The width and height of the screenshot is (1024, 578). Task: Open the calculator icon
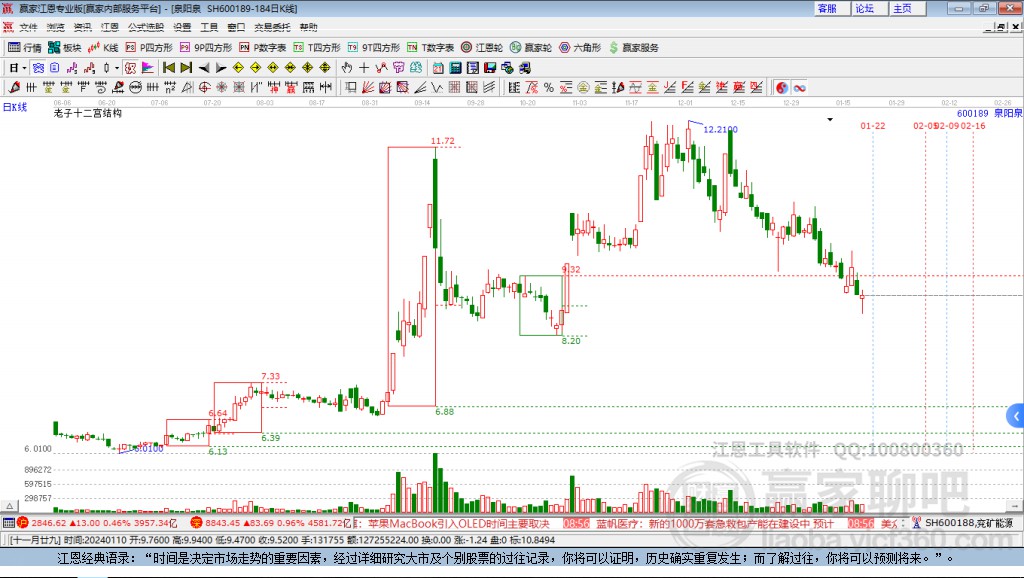coord(455,67)
